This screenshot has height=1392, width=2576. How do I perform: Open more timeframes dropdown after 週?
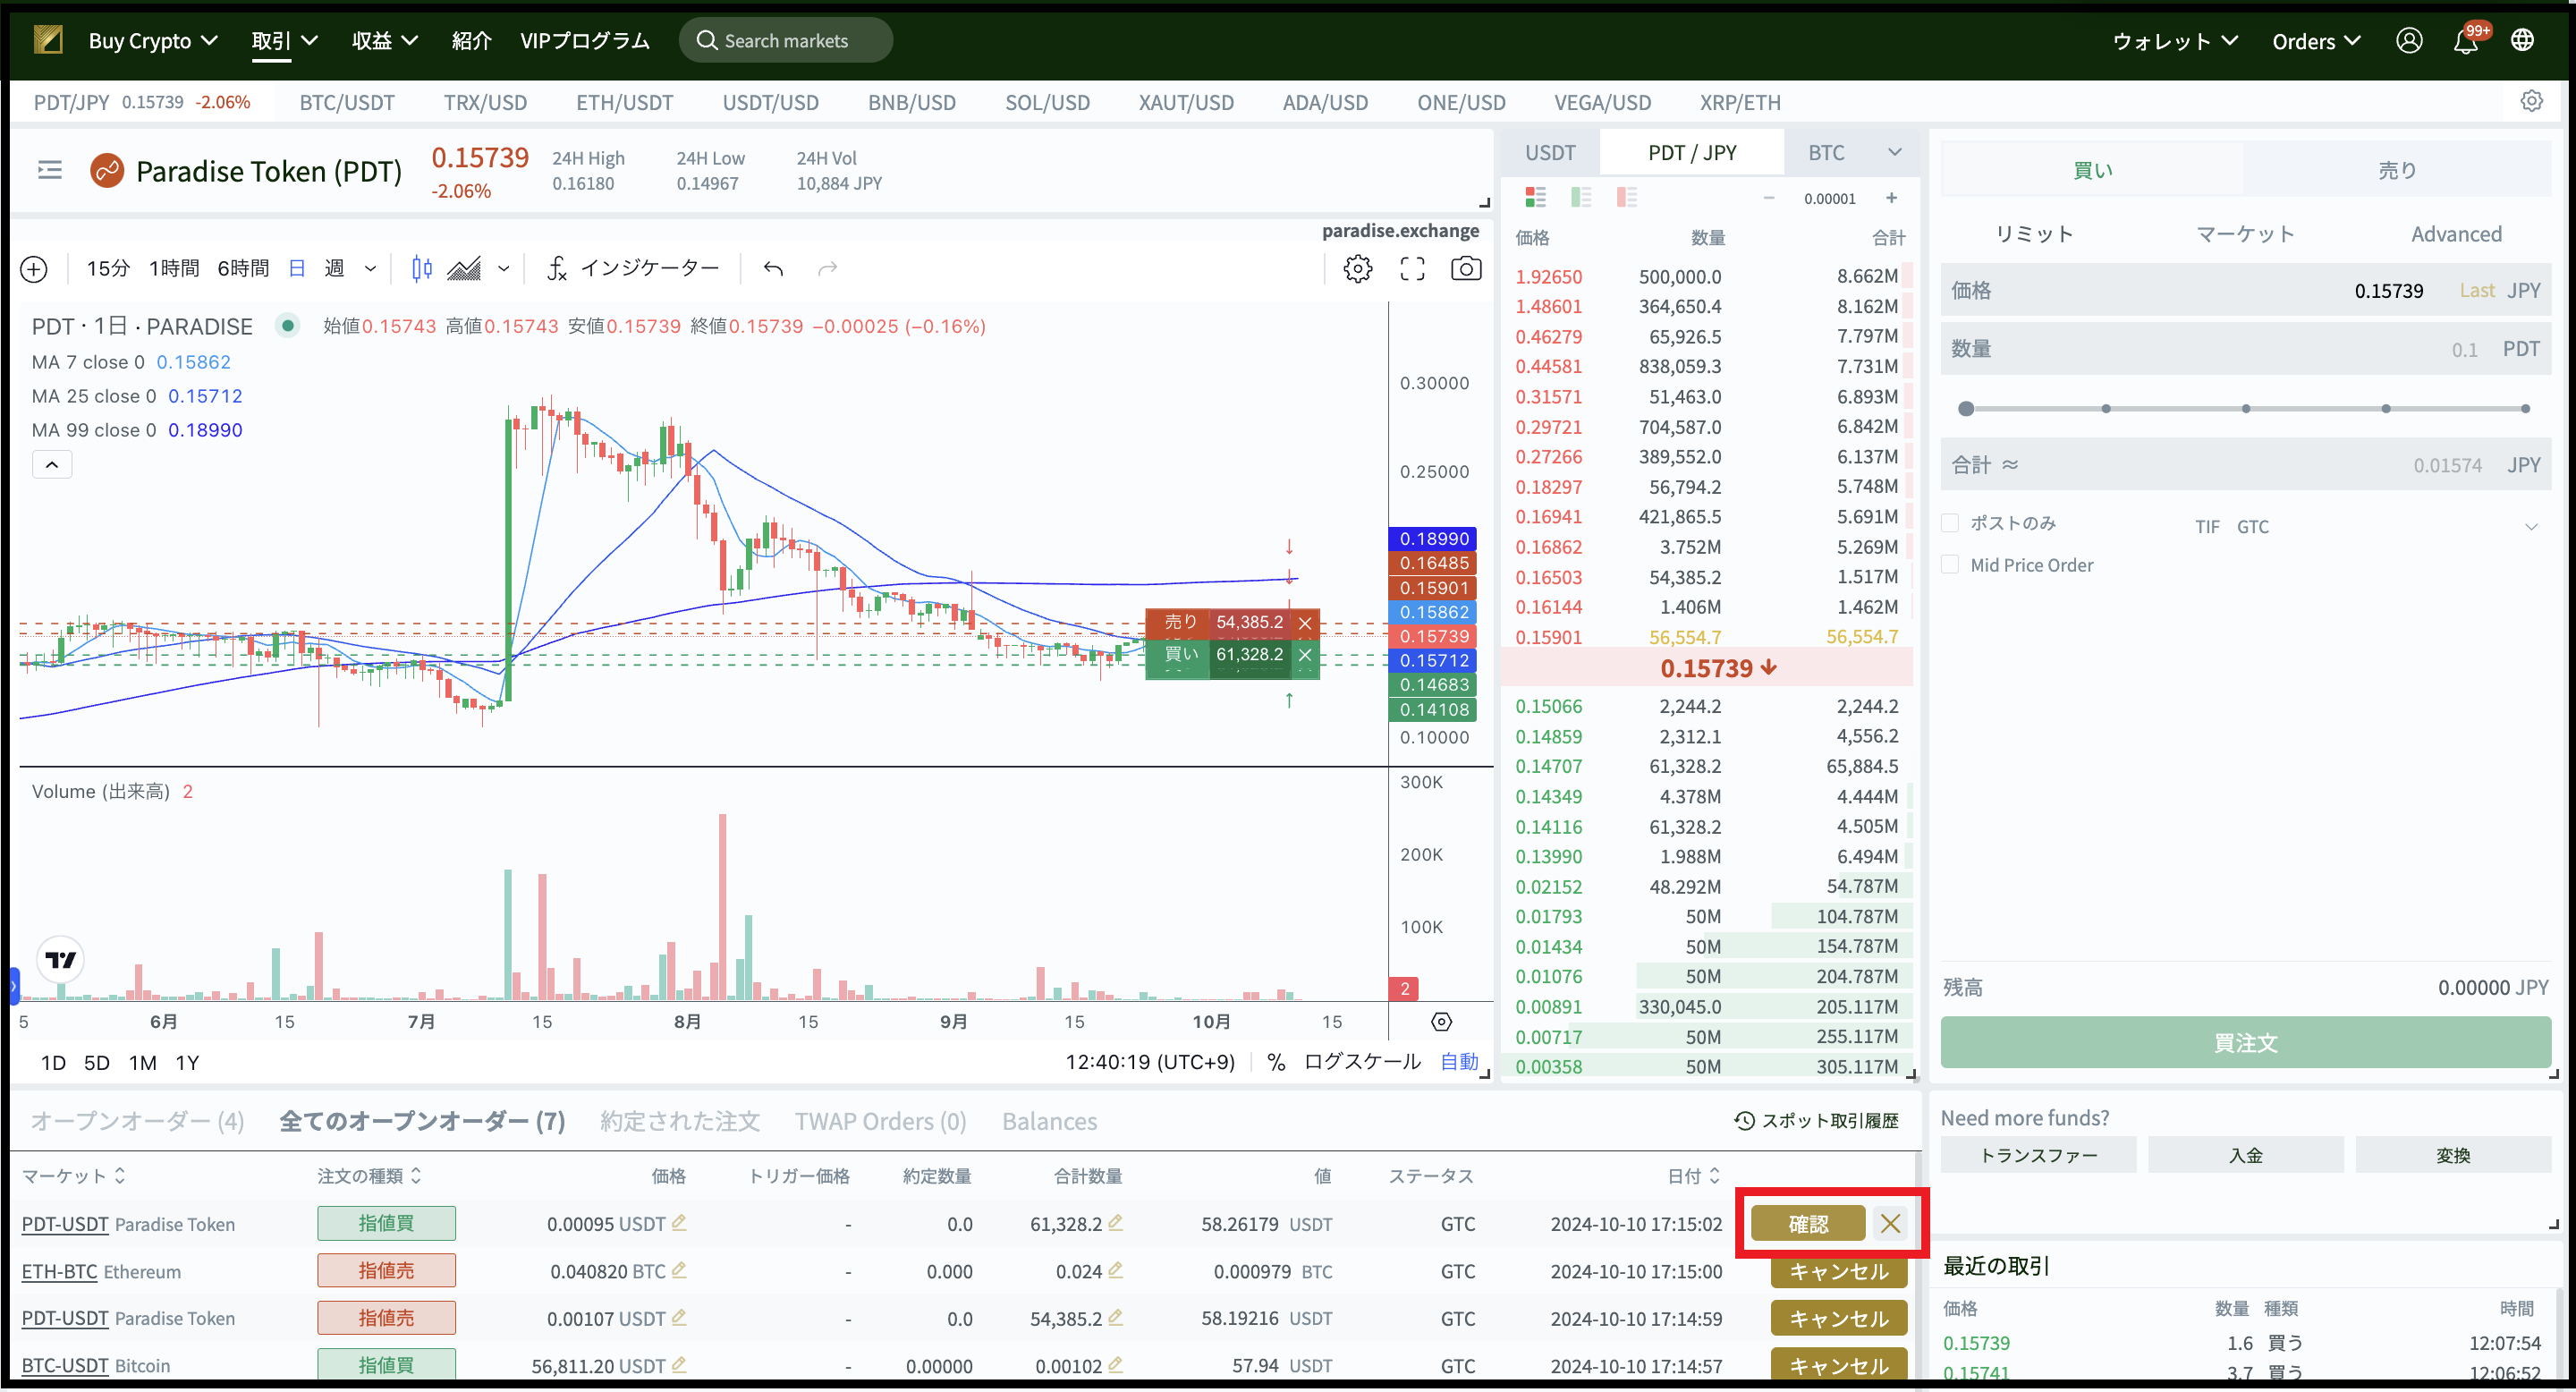(370, 269)
